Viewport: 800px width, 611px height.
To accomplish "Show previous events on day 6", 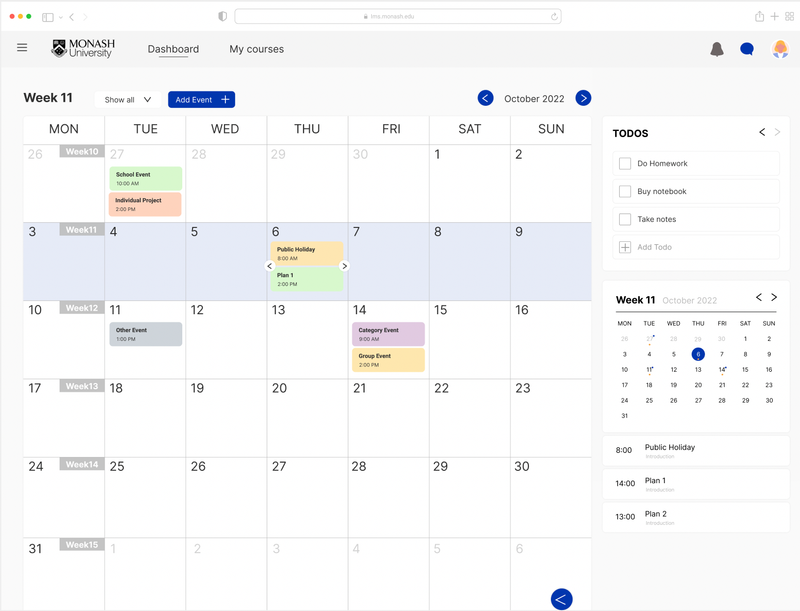I will point(270,266).
